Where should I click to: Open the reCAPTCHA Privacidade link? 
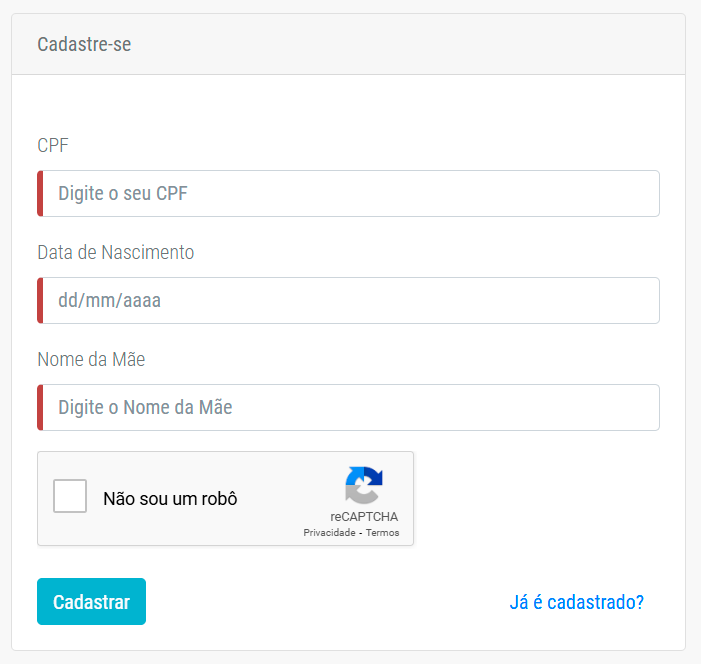329,533
